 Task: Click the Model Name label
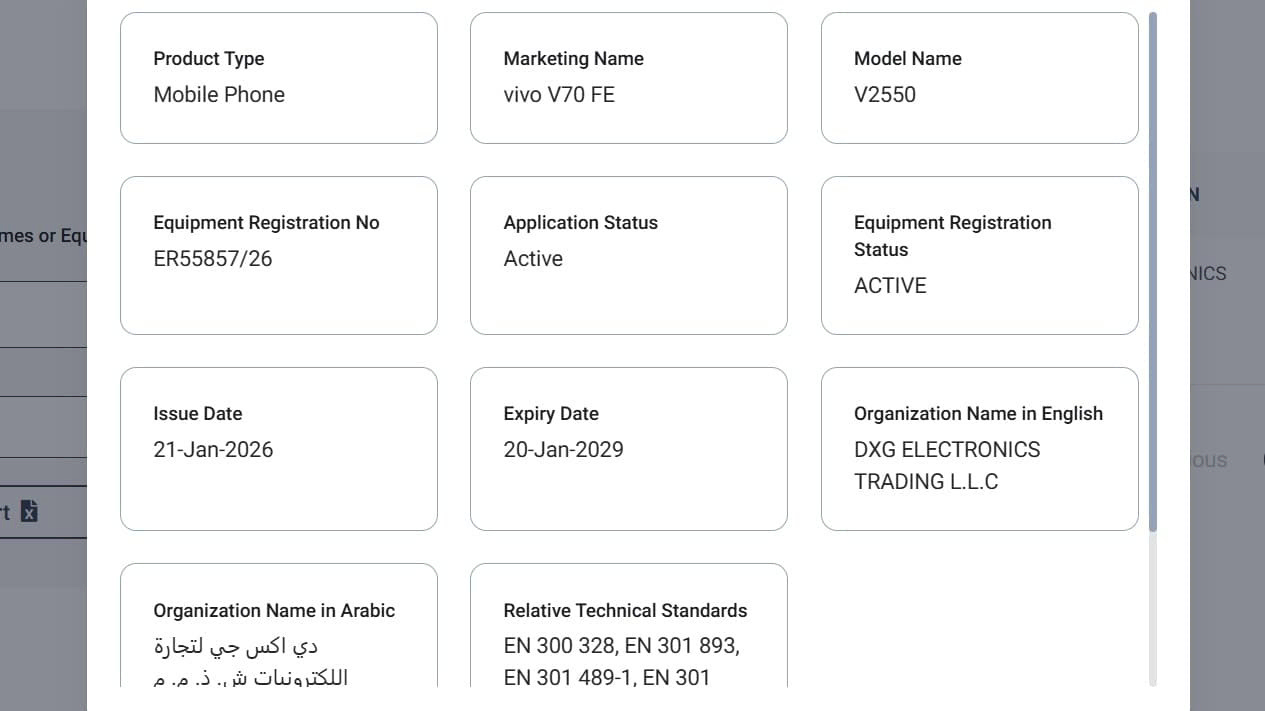pos(907,59)
